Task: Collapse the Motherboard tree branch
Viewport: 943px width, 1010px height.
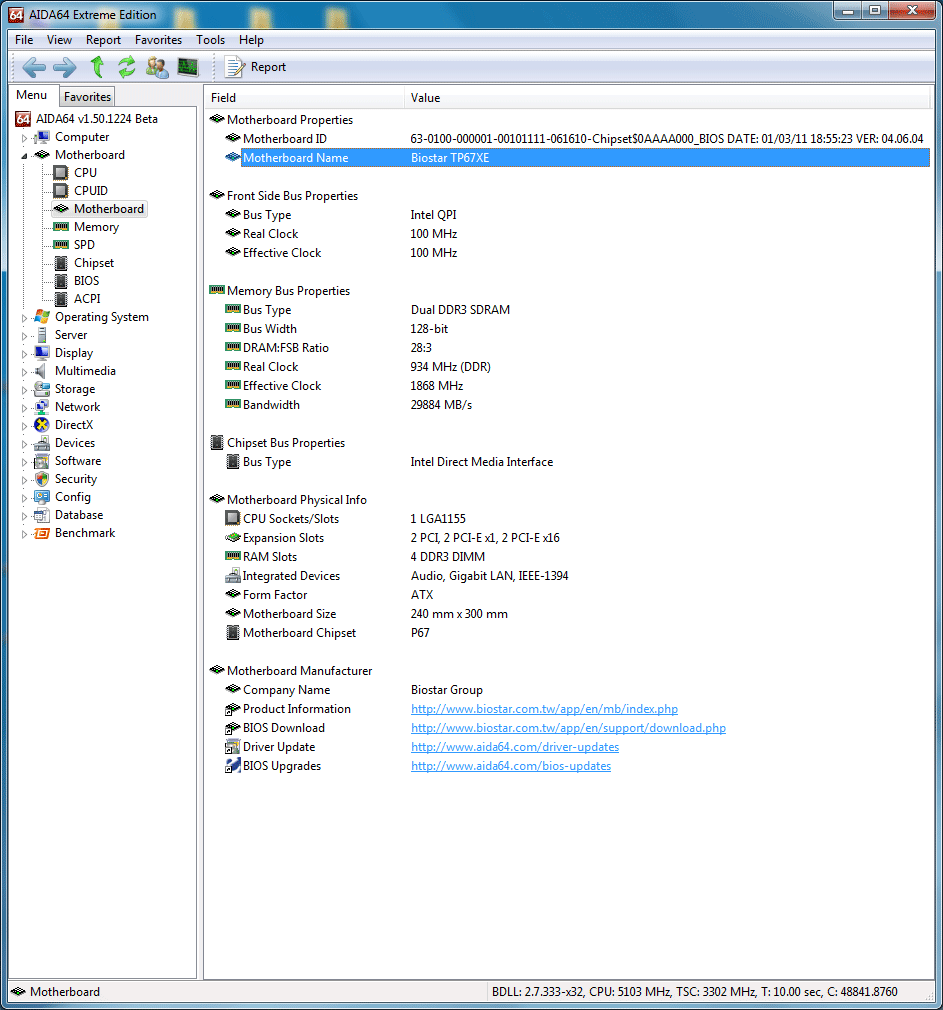Action: 24,156
